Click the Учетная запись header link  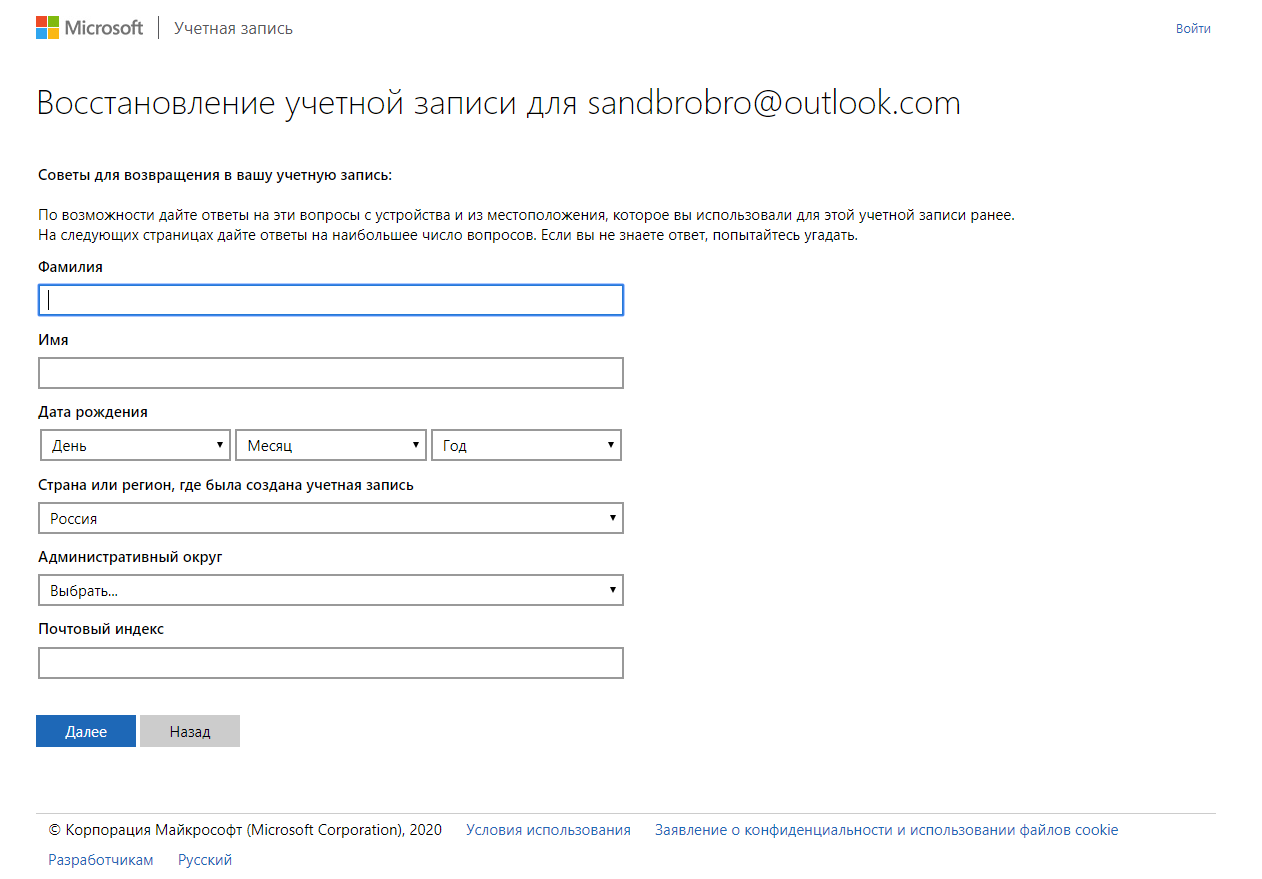(x=233, y=28)
